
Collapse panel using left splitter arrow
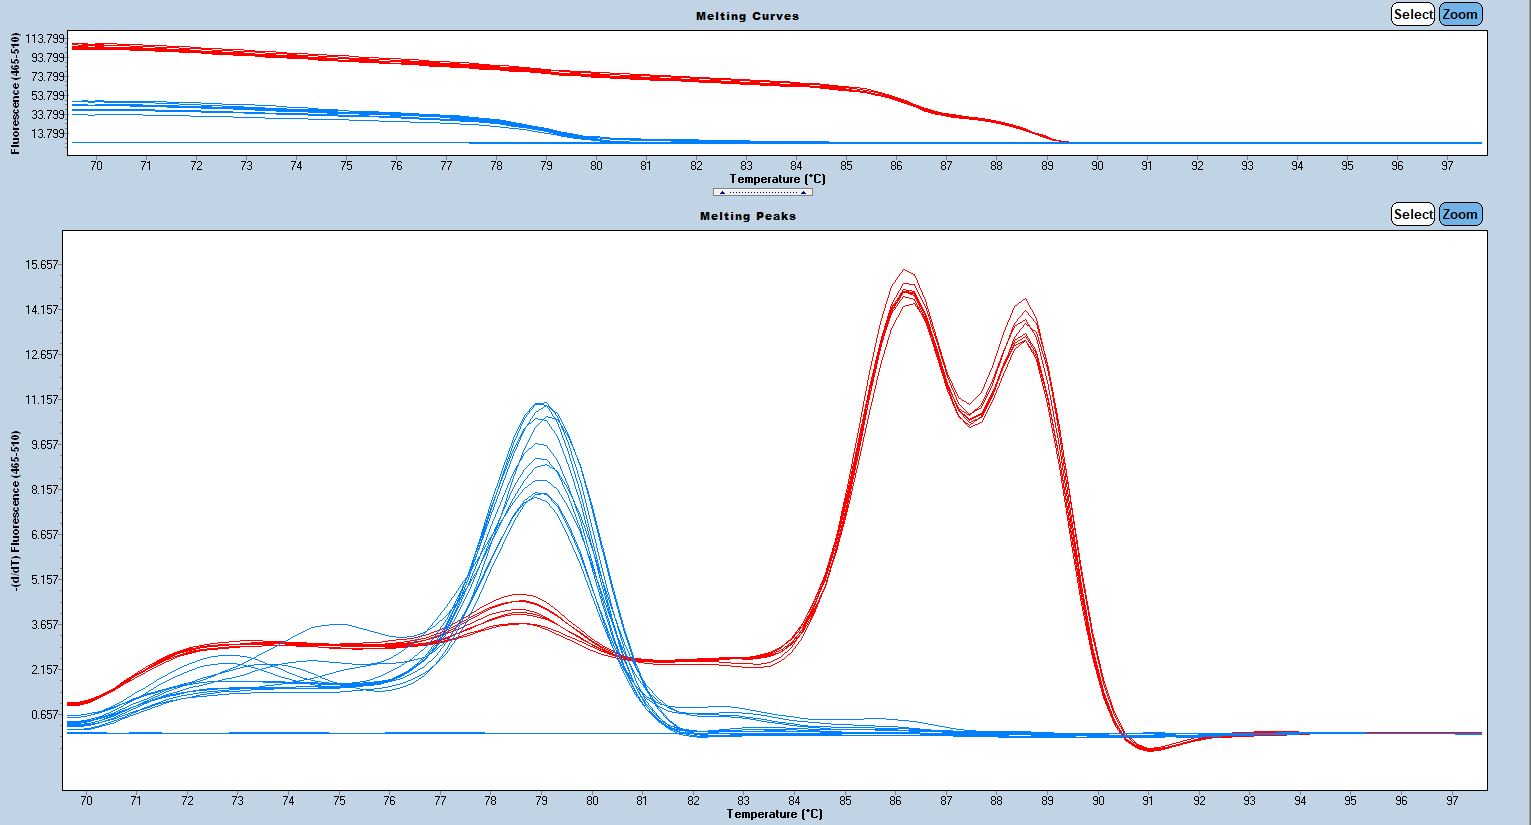[x=723, y=192]
